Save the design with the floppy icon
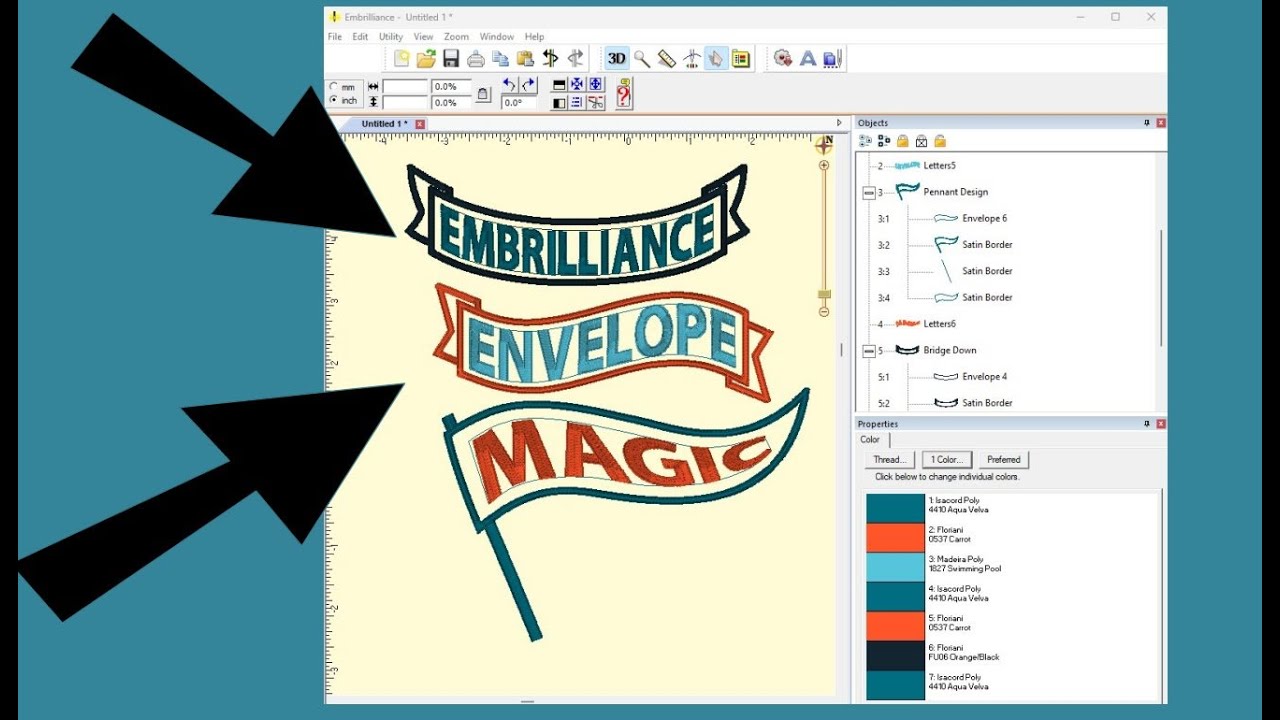This screenshot has height=720, width=1280. (x=451, y=59)
